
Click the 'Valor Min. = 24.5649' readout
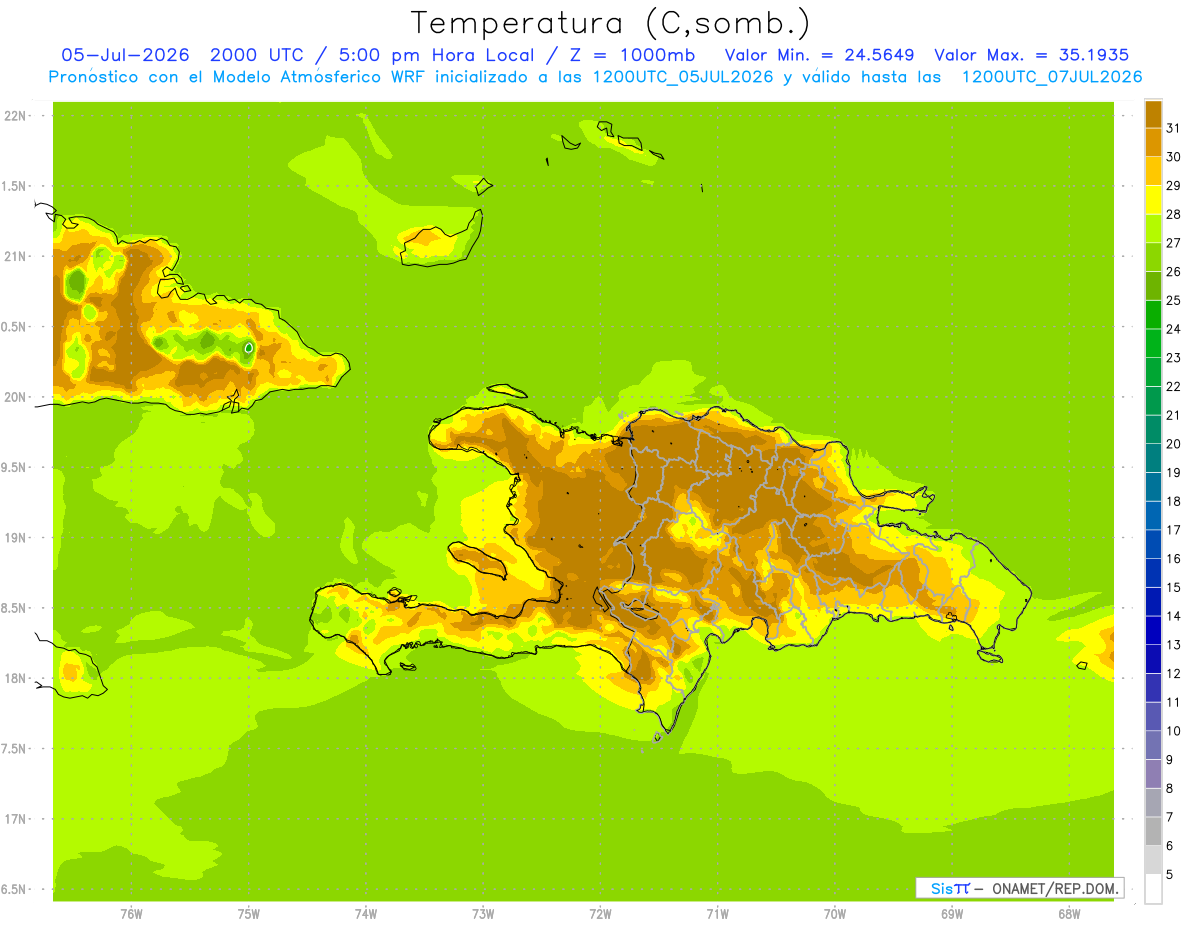pos(819,55)
